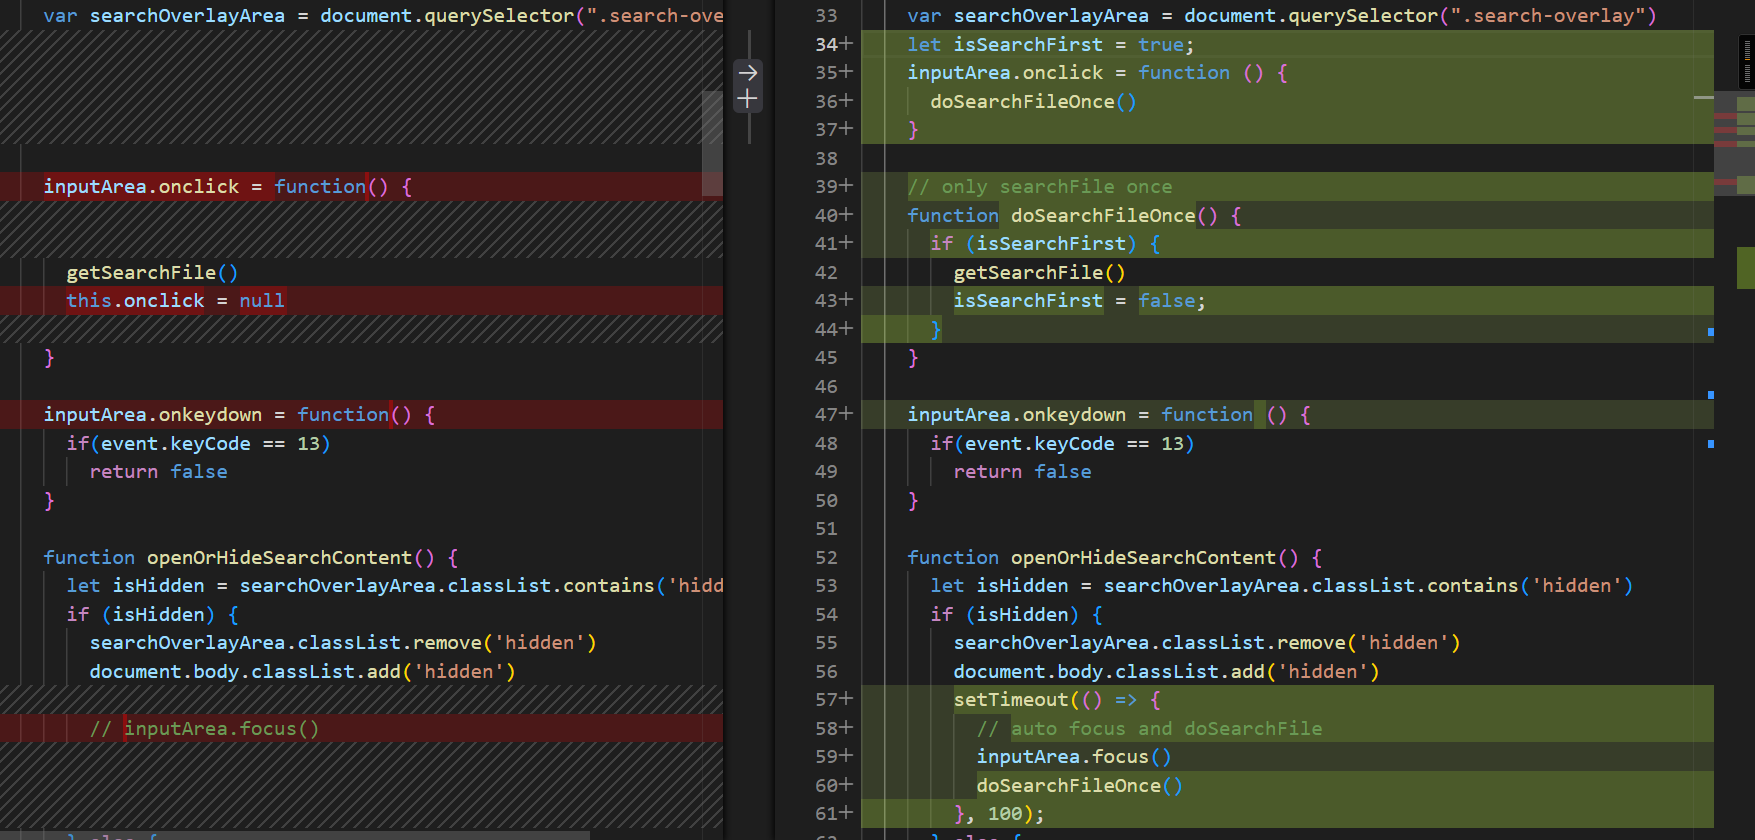Click 'function doSearchFileOnce() {' on line 40
The image size is (1755, 840).
[x=1074, y=215]
